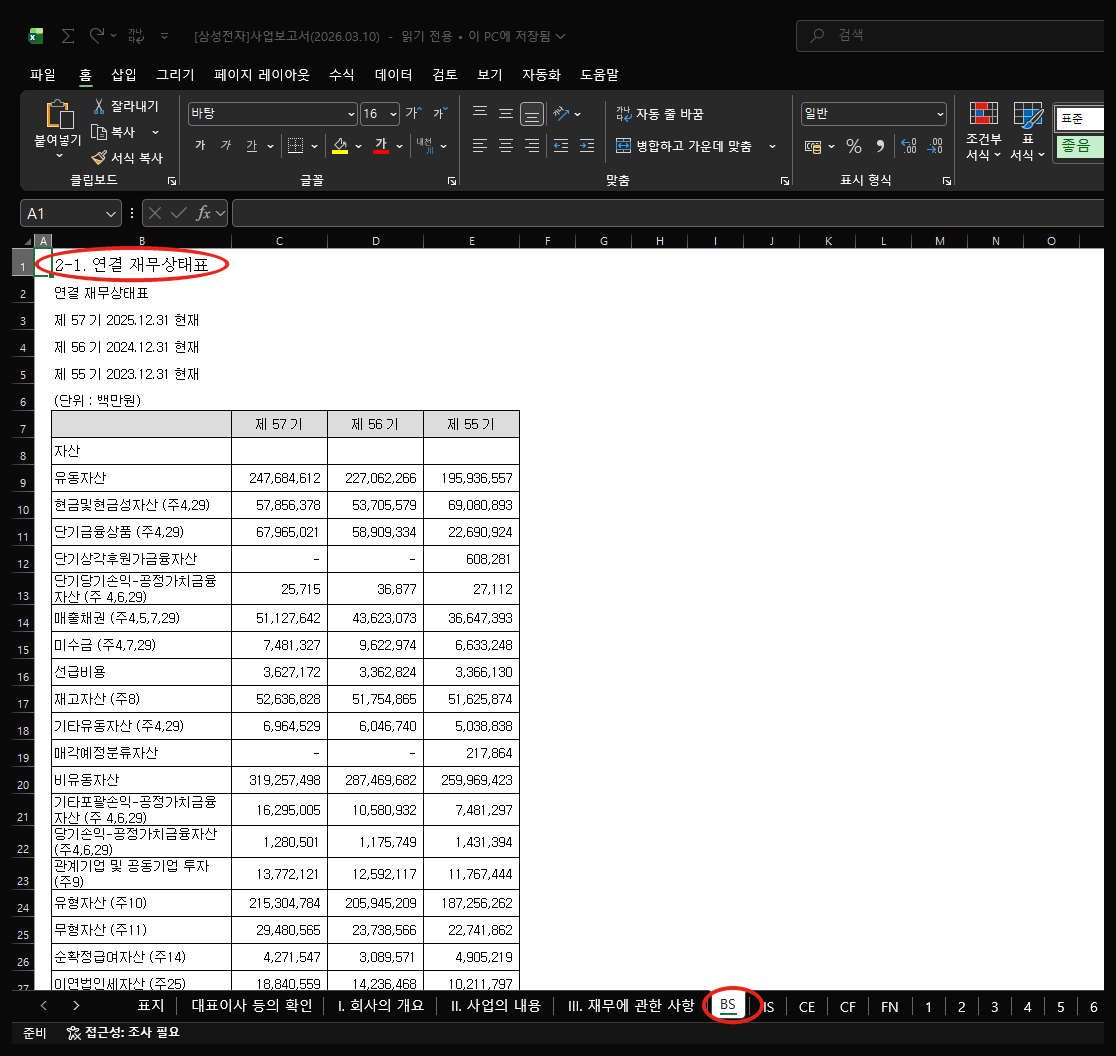Click the search box (검색)
The width and height of the screenshot is (1116, 1056).
(950, 36)
